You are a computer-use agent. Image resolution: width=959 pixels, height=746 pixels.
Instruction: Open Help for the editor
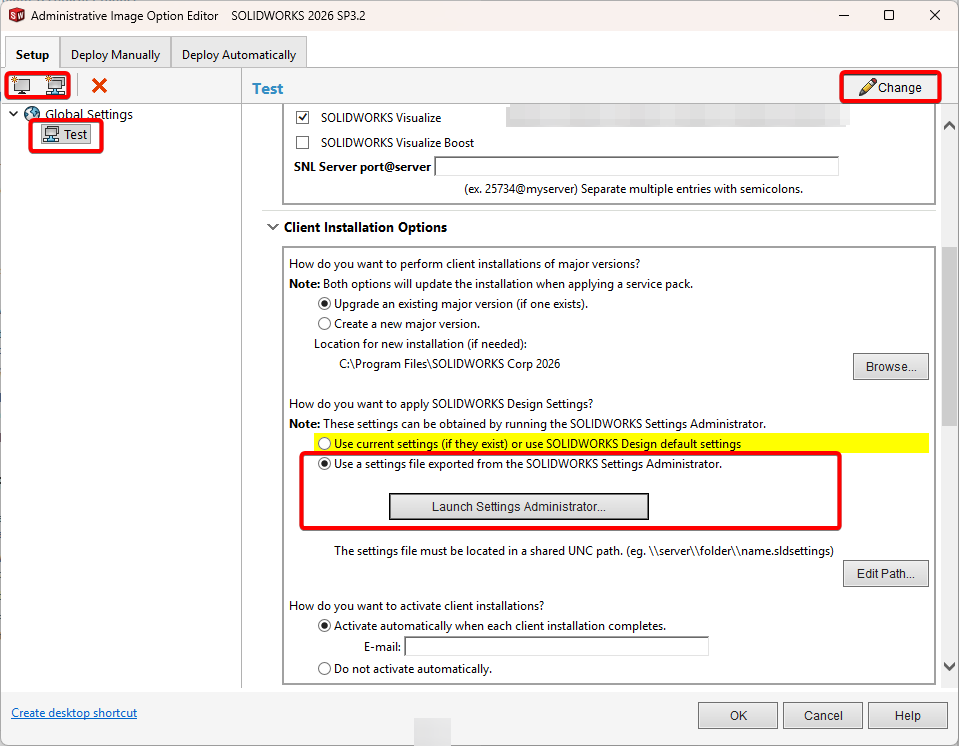coord(908,715)
